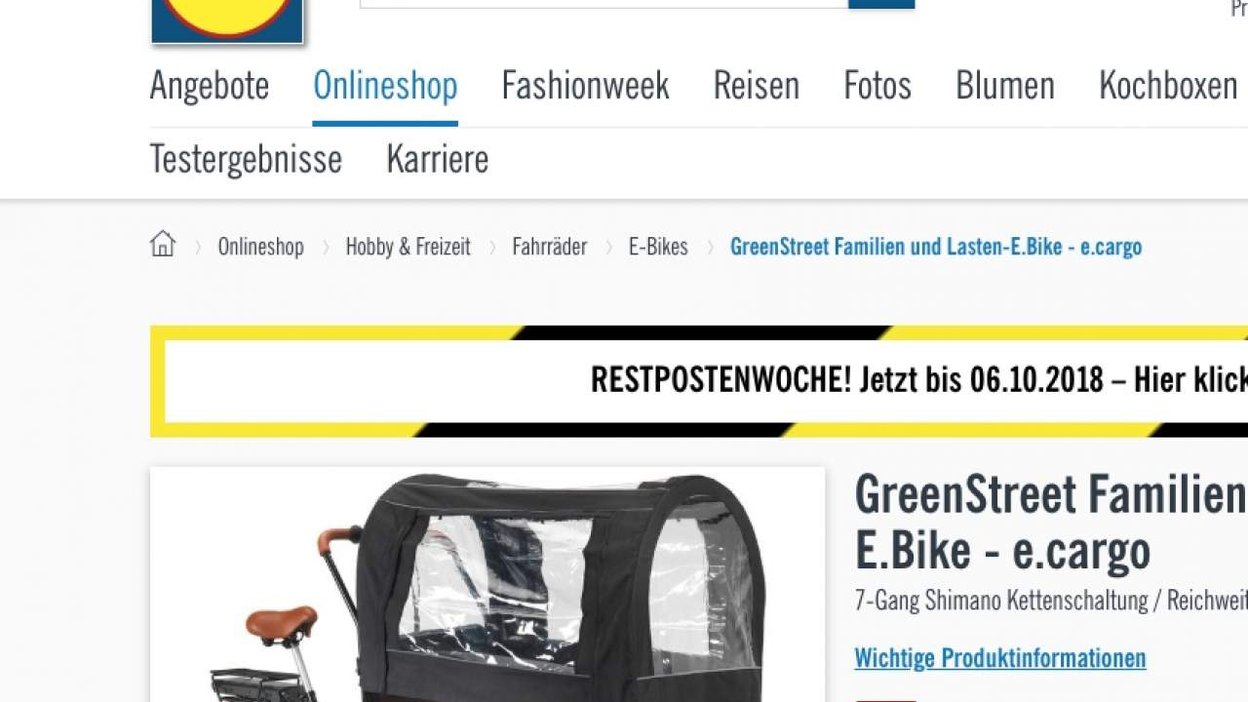The width and height of the screenshot is (1248, 702).
Task: Open the Angebote menu
Action: click(209, 86)
